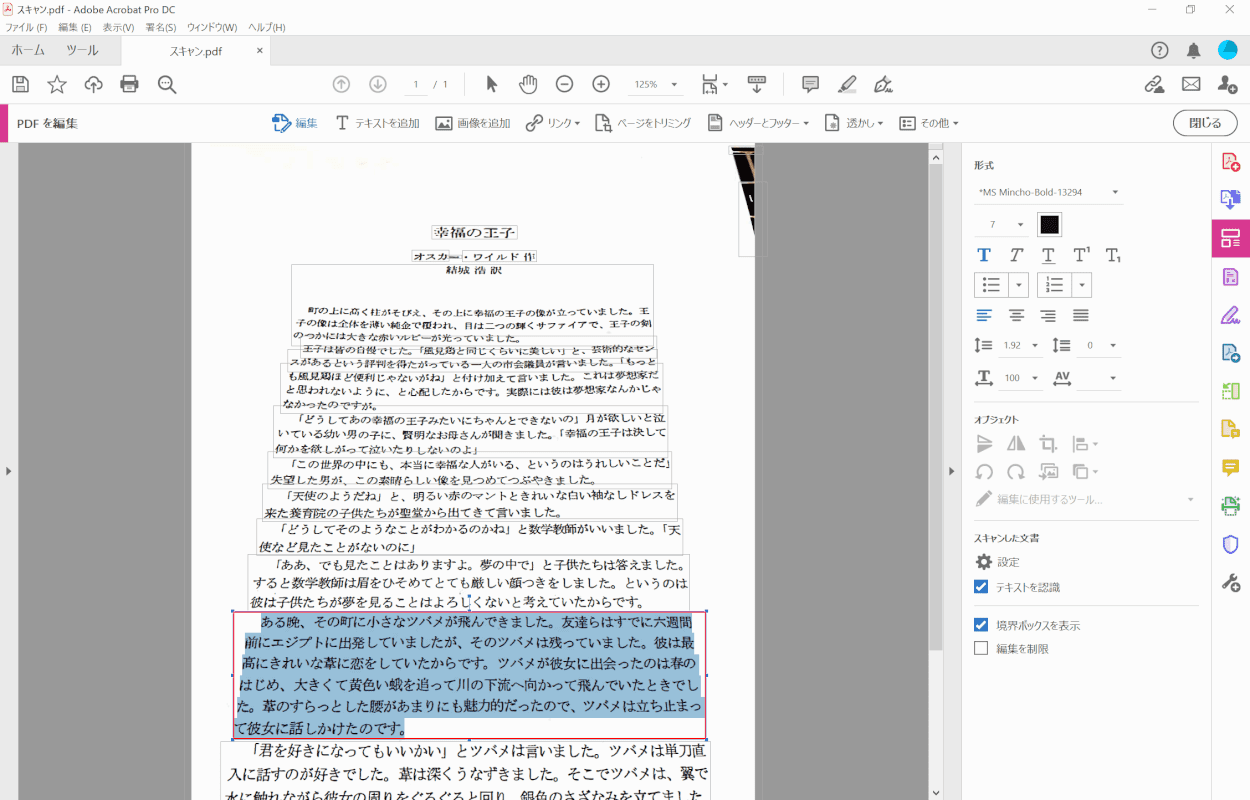The image size is (1250, 800).
Task: Open ヘッダーとフッター menu button
Action: pos(758,123)
